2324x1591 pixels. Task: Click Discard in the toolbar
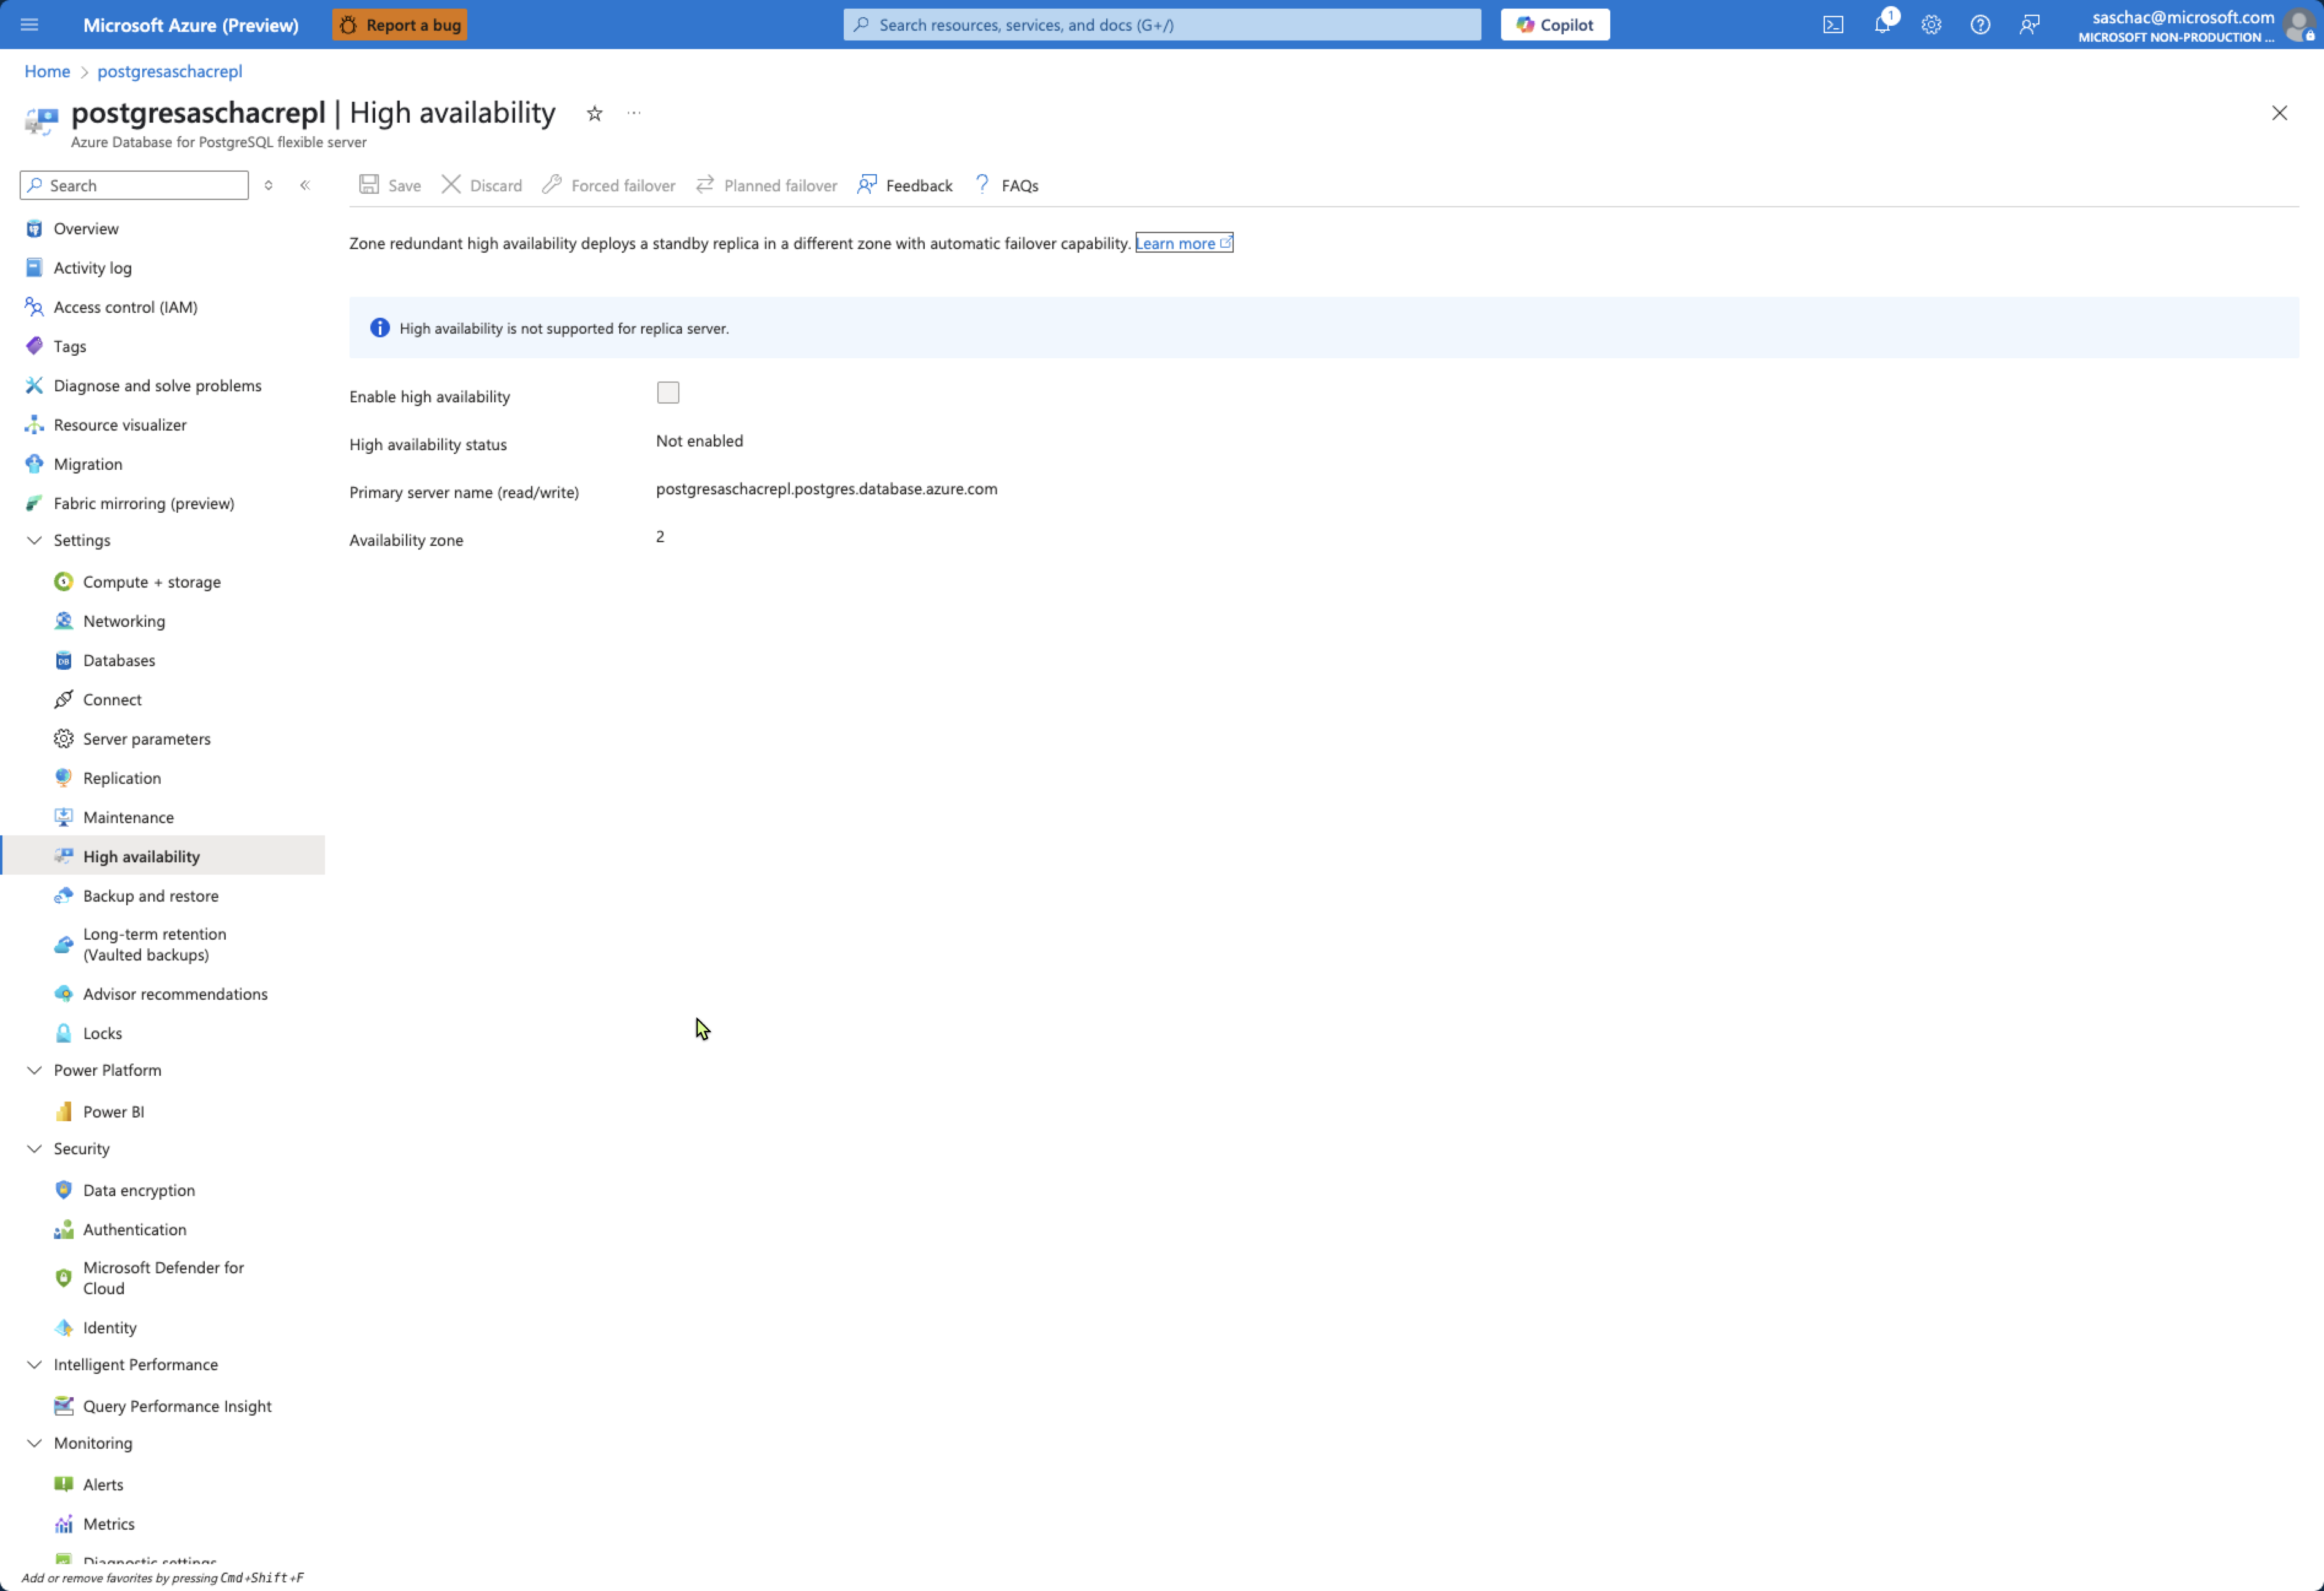pyautogui.click(x=482, y=185)
